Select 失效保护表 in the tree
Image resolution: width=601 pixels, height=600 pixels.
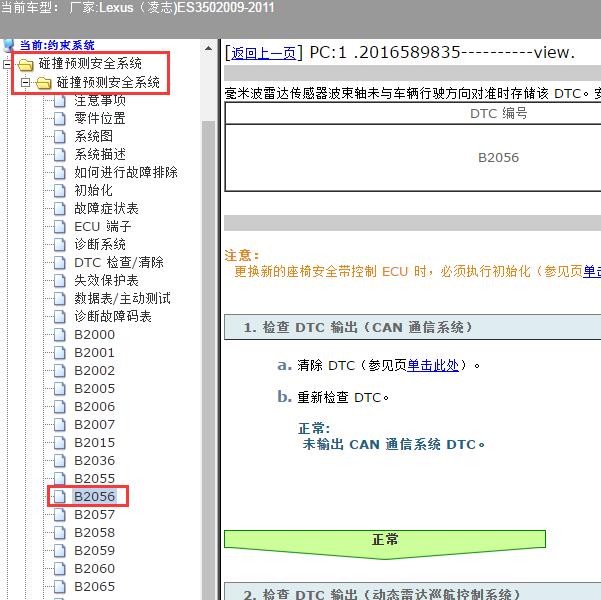tap(106, 280)
